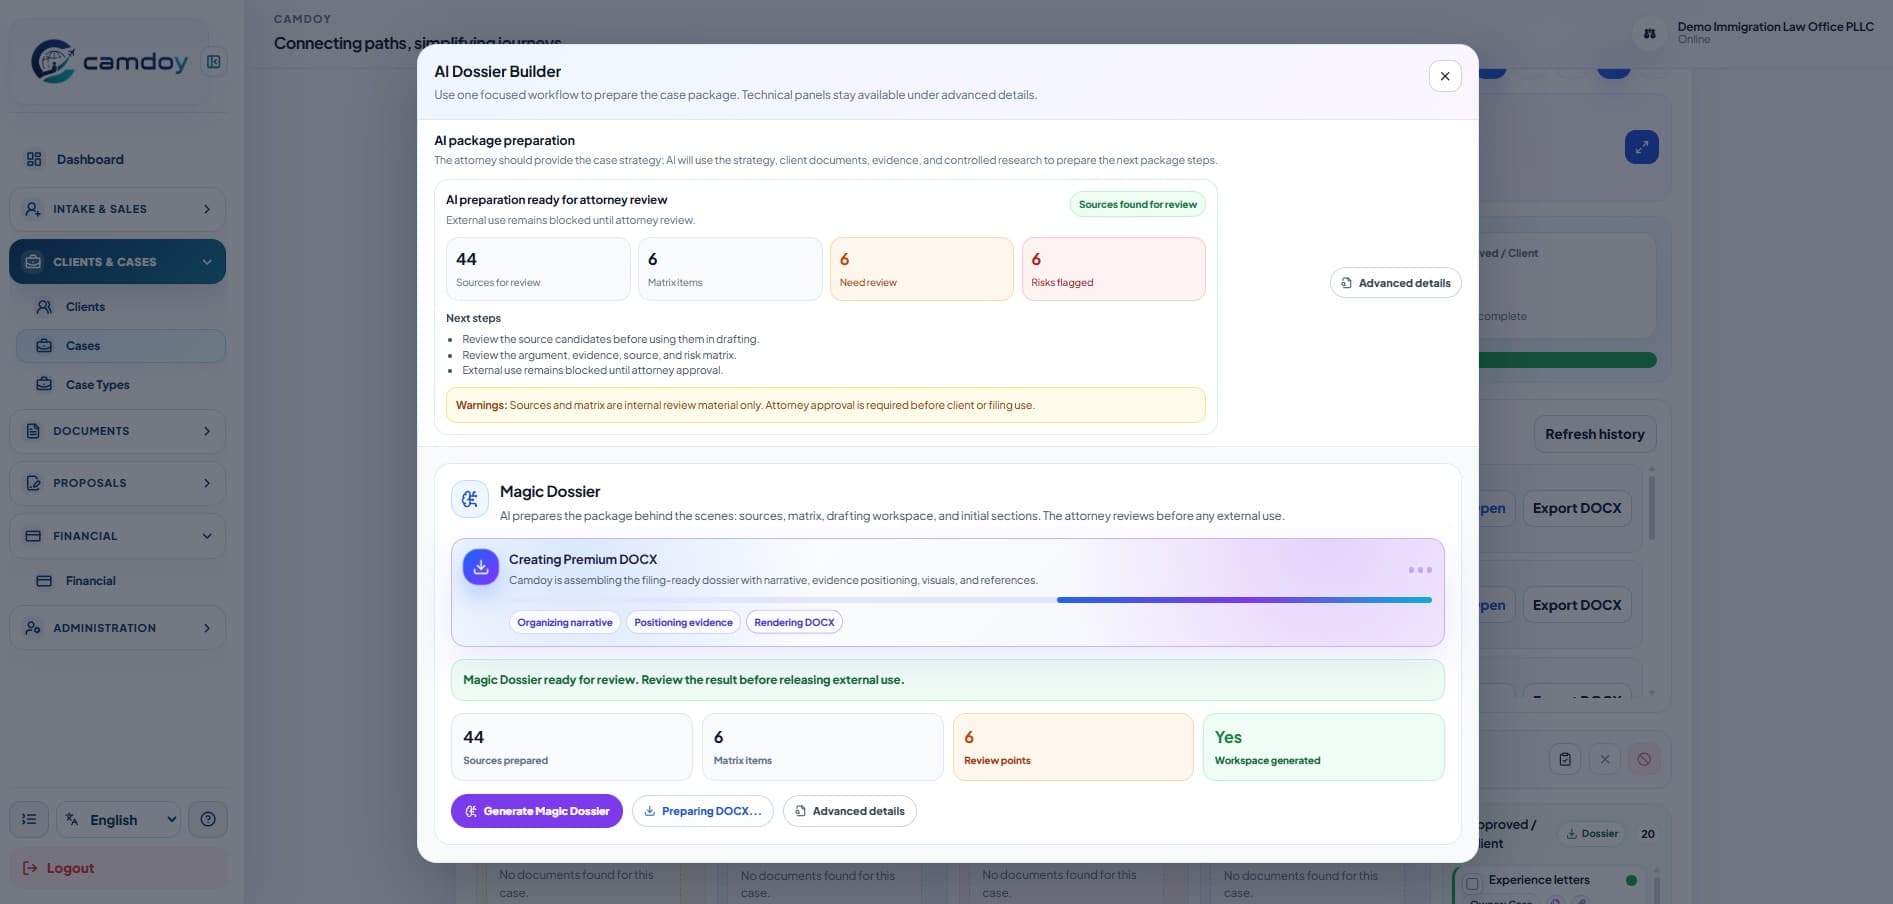This screenshot has width=1893, height=904.
Task: Click the 44 Sources for review card
Action: (538, 269)
